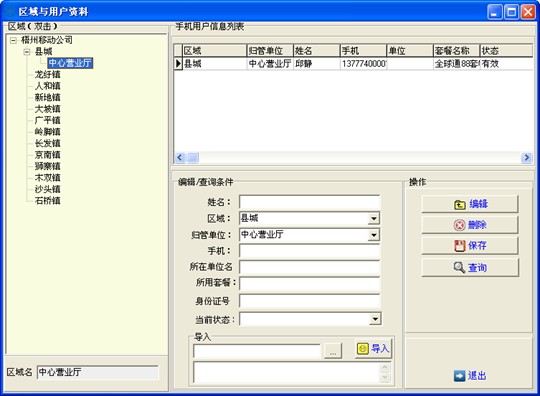Viewport: 540px width, 396px height.
Task: Click the 编辑 edit button
Action: pyautogui.click(x=470, y=204)
